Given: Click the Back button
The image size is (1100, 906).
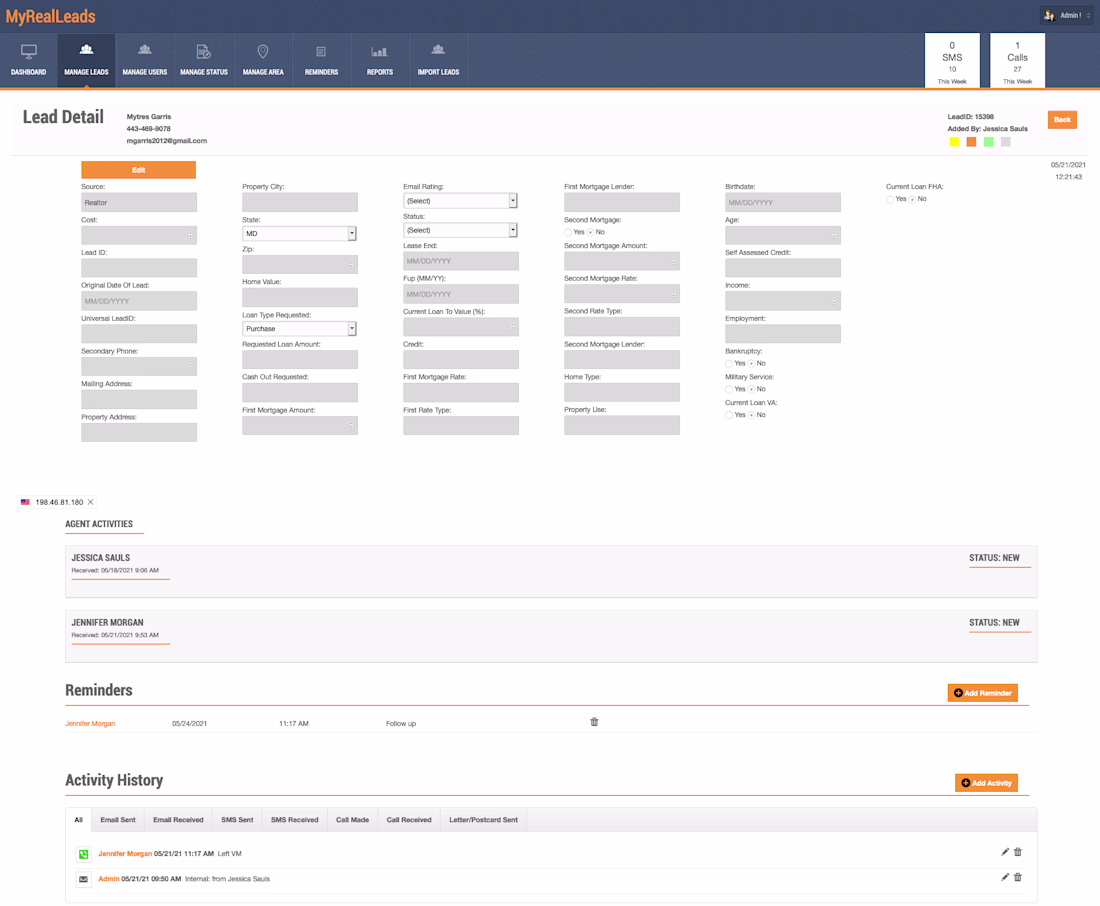Looking at the screenshot, I should point(1062,119).
